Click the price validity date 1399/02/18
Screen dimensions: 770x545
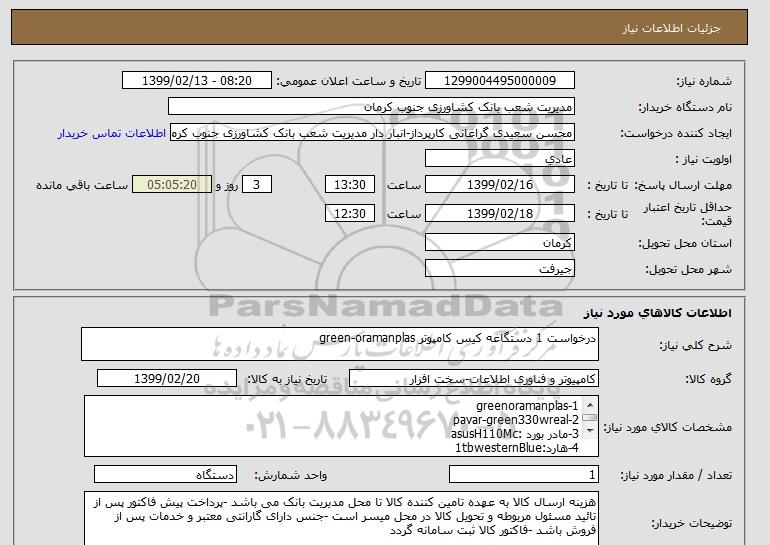[x=500, y=214]
